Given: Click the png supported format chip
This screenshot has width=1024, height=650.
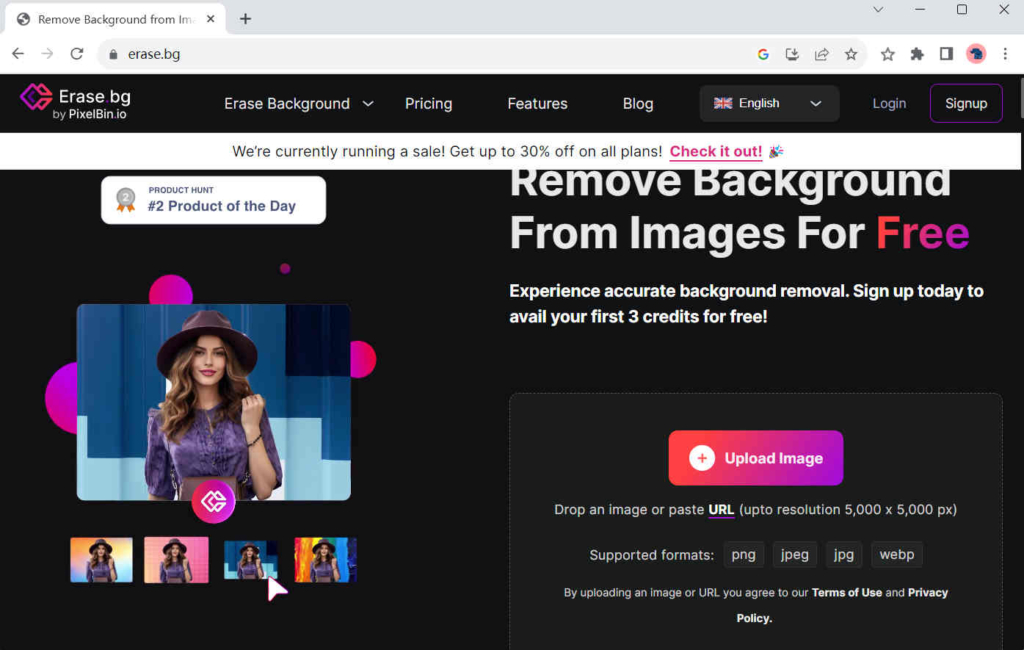Looking at the screenshot, I should point(743,554).
